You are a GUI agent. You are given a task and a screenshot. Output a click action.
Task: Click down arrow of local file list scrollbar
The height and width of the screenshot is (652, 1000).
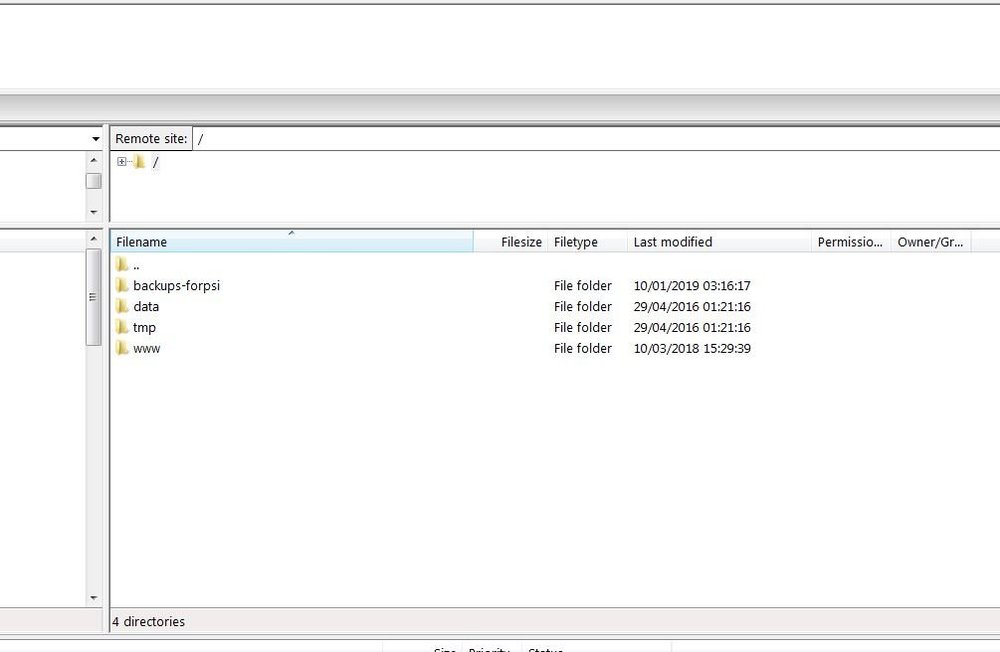[x=94, y=598]
